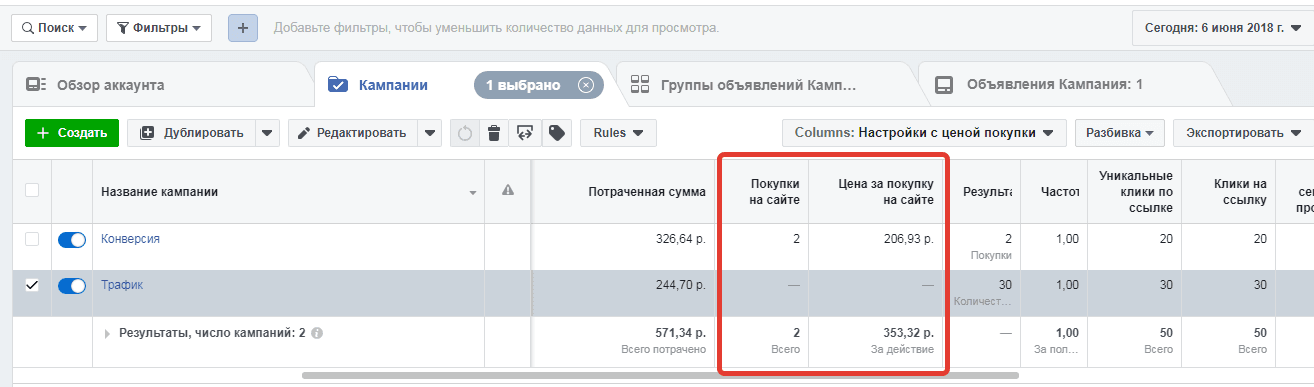The image size is (1314, 387).
Task: Click the folder icon on Кампании tab
Action: point(337,85)
